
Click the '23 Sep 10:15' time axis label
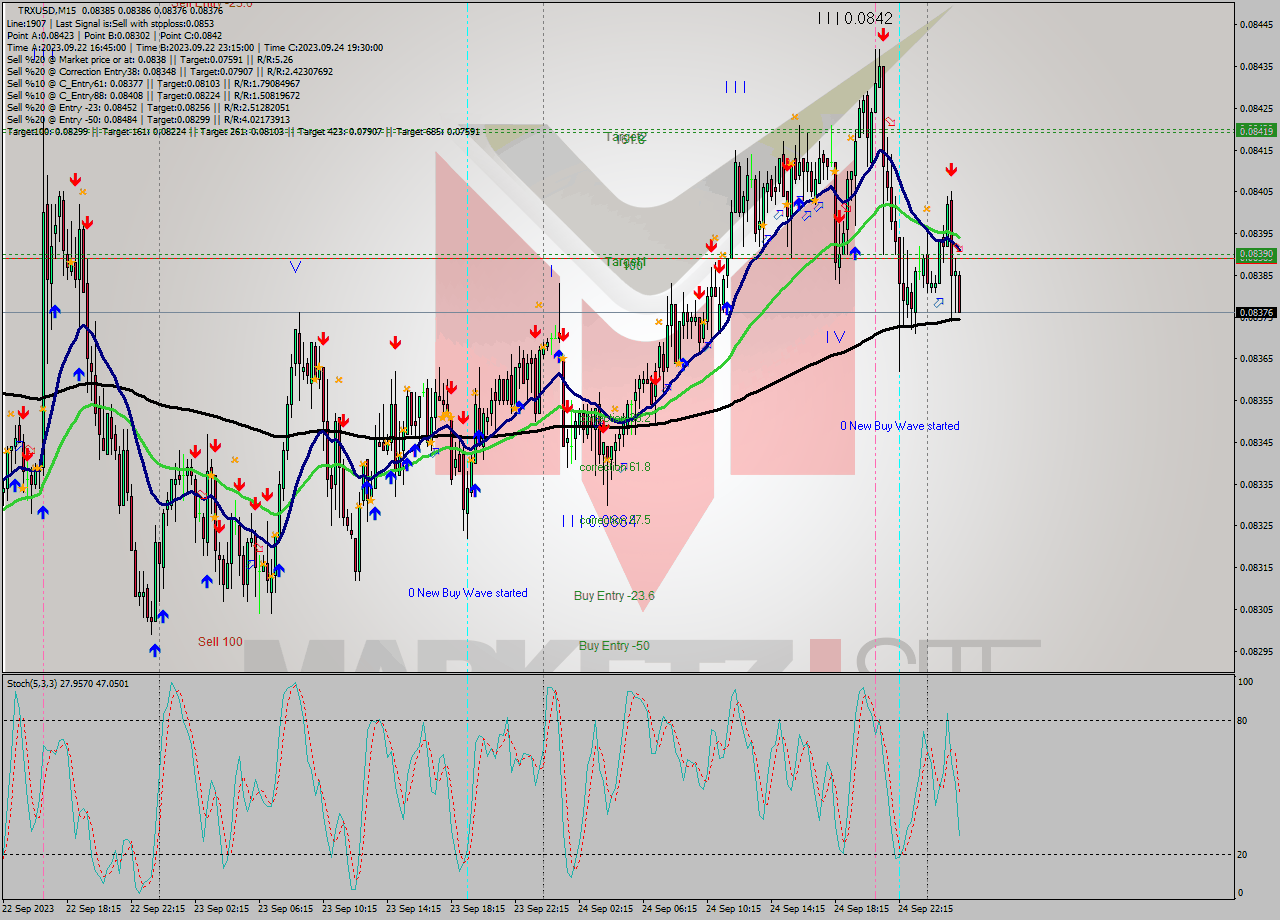[350, 909]
